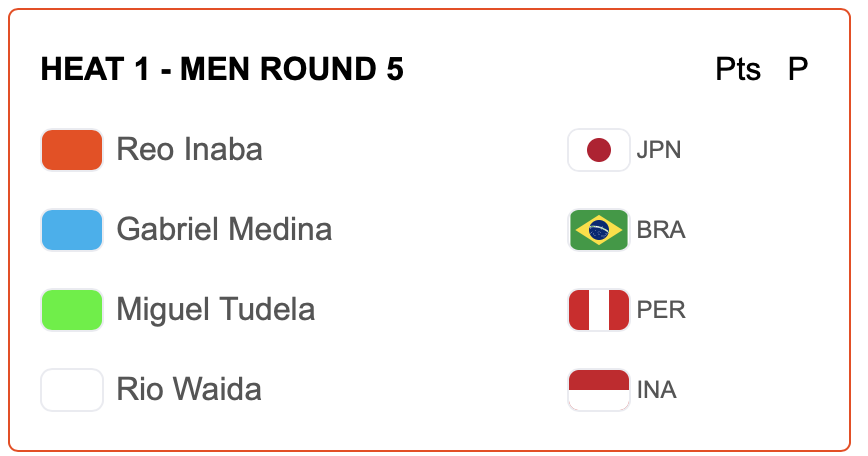The width and height of the screenshot is (868, 456).
Task: Click the Japan flag icon
Action: tap(598, 150)
